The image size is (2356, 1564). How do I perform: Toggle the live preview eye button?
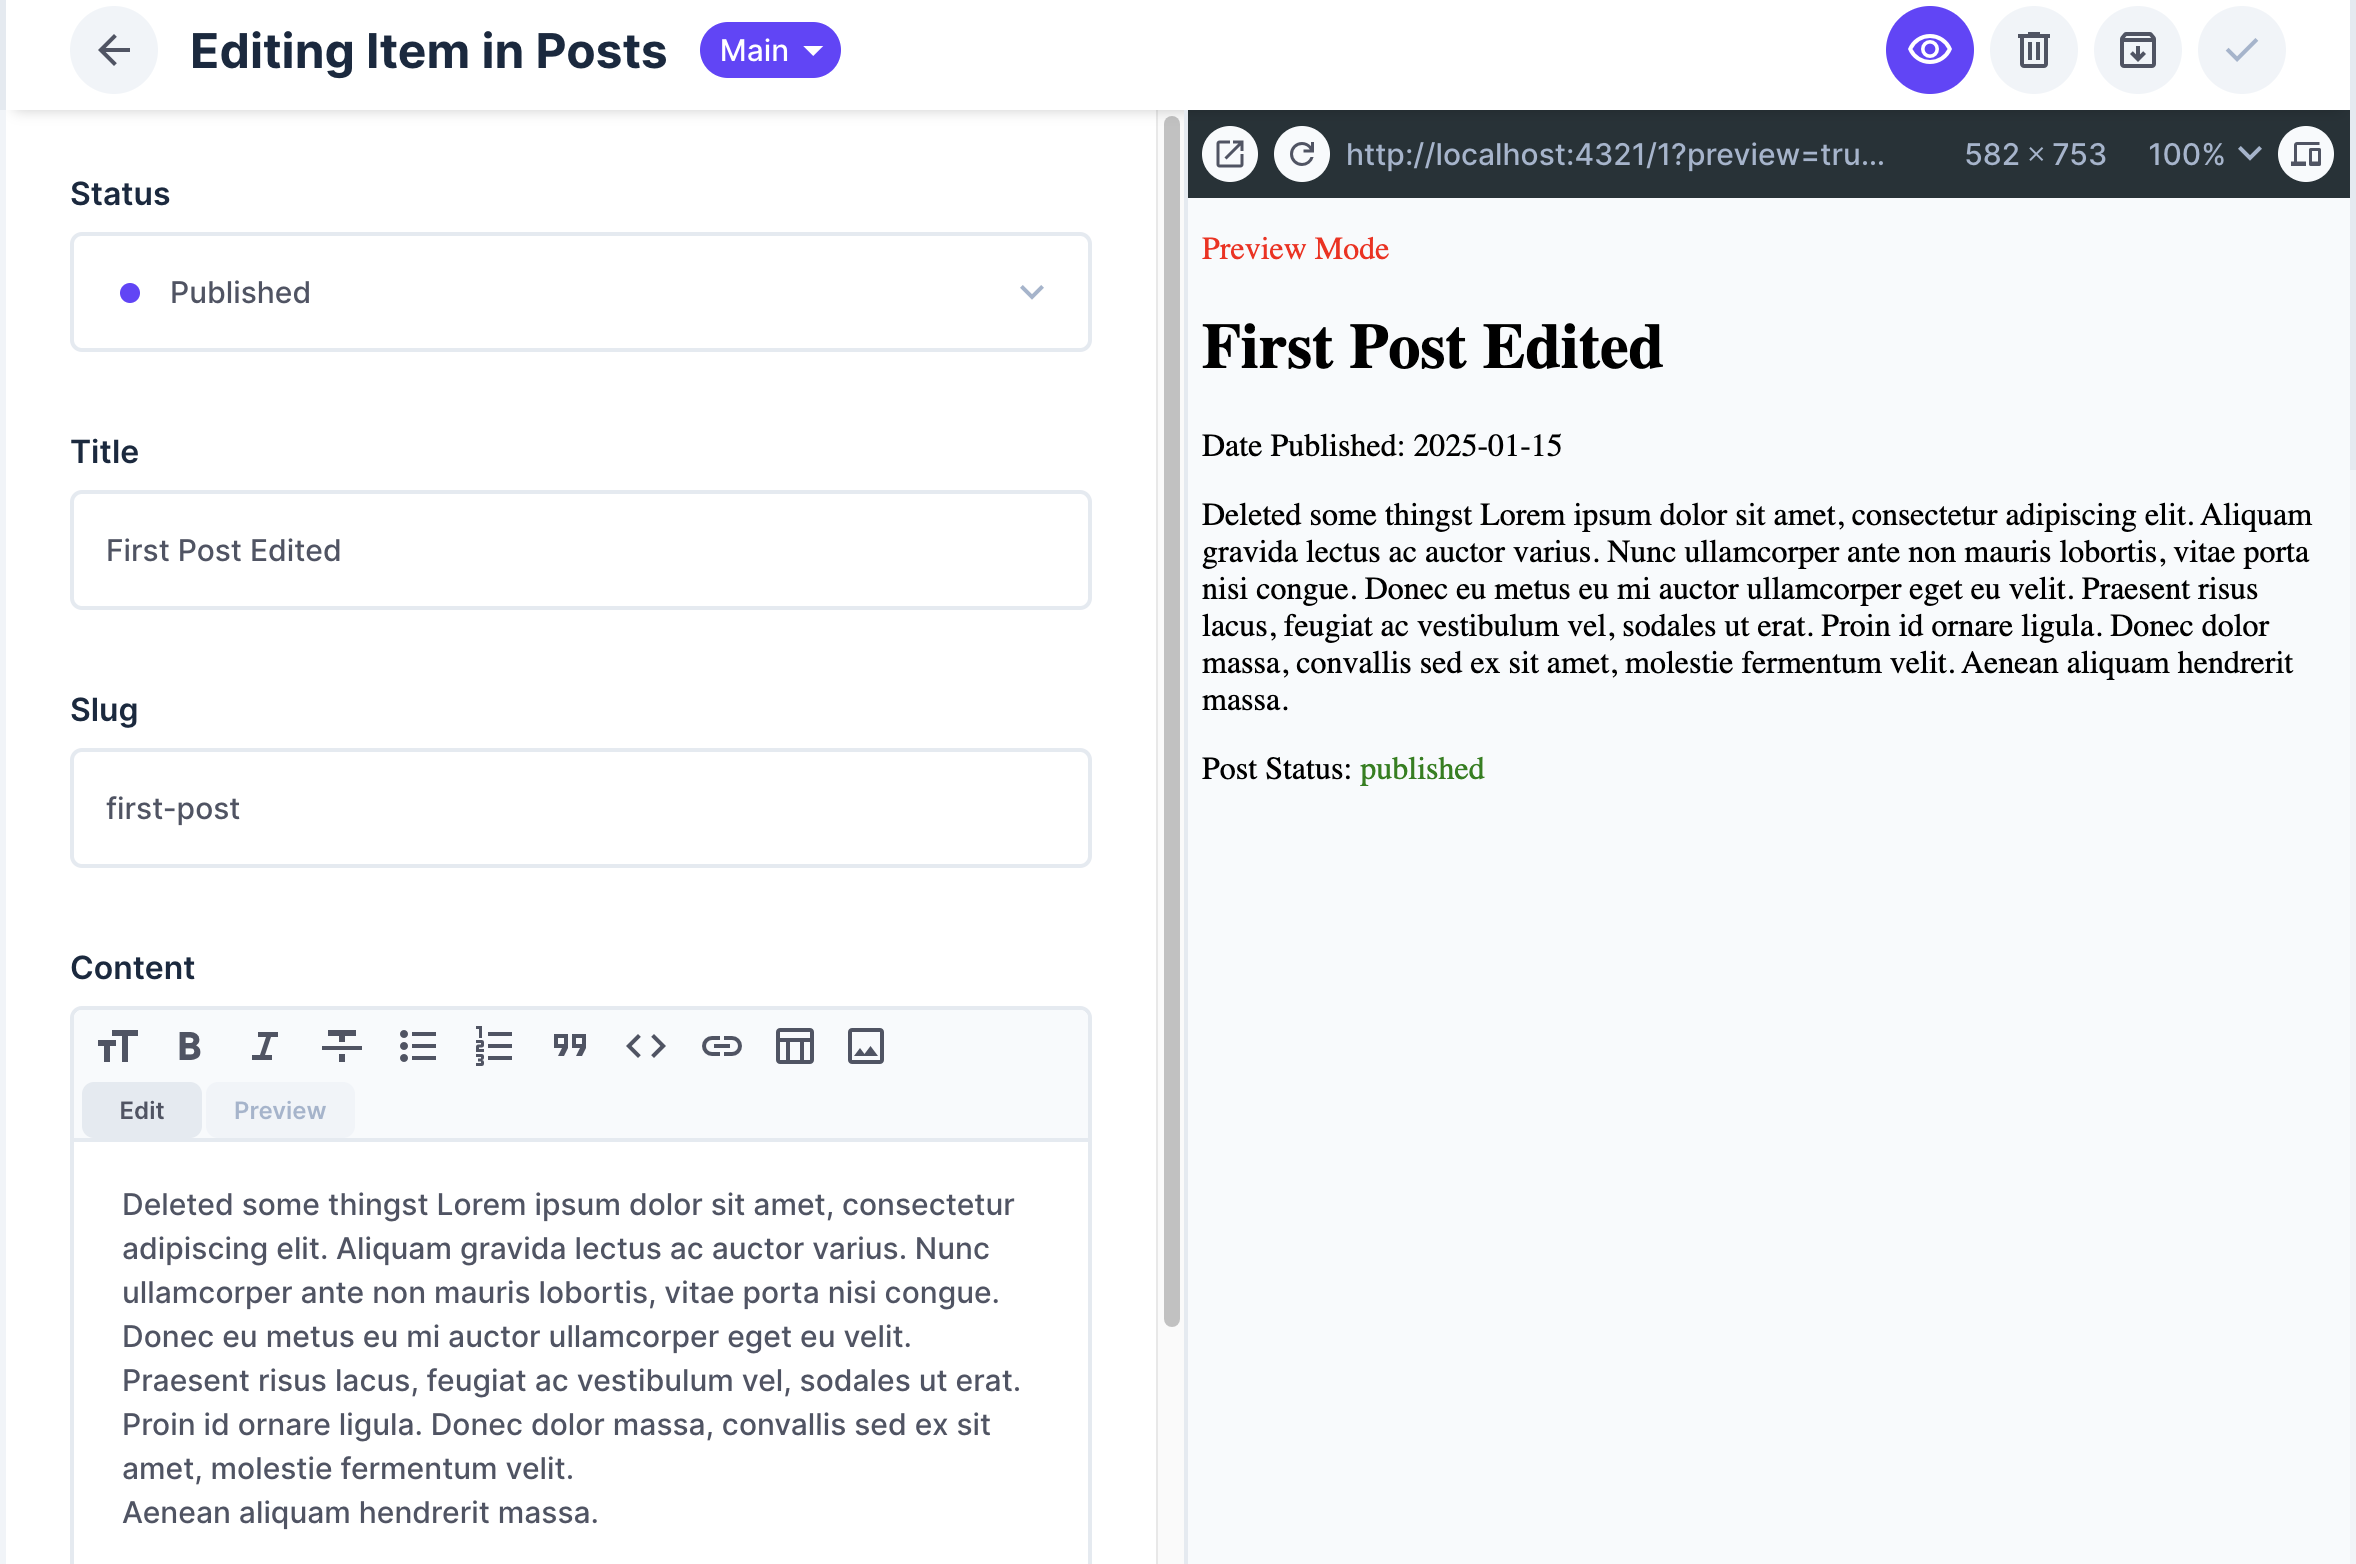(1929, 50)
